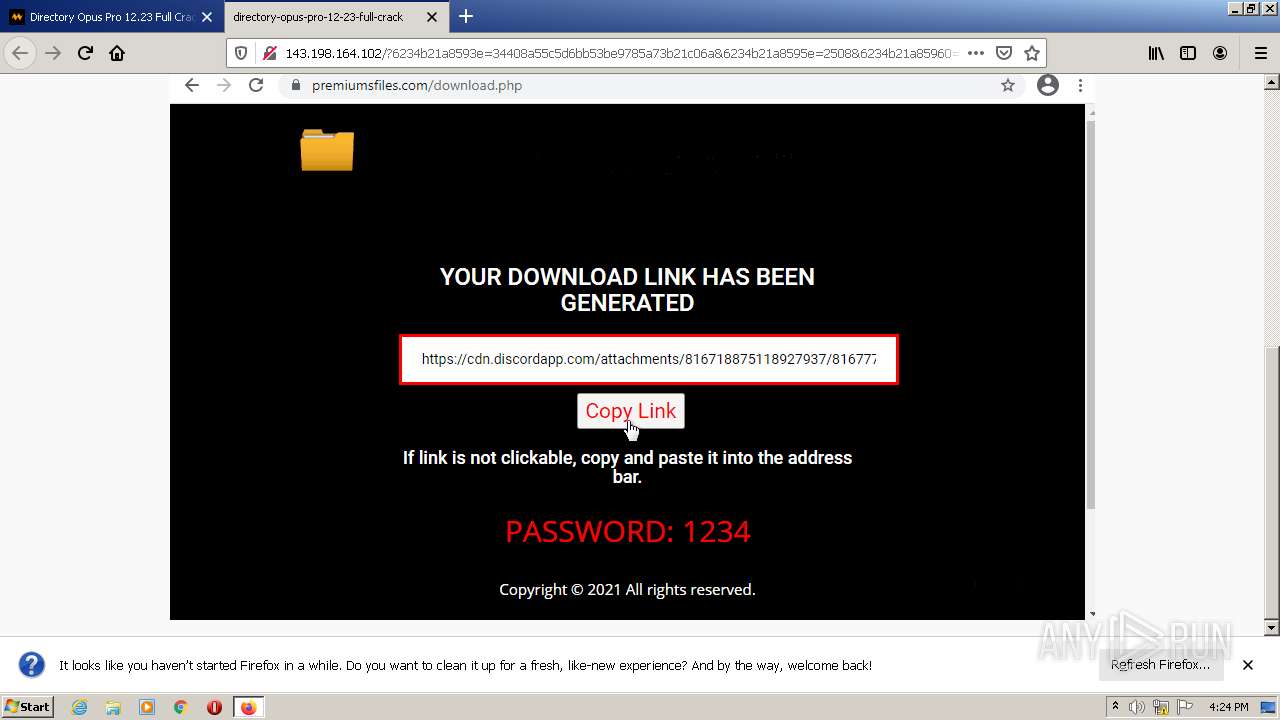Launch Google Chrome from taskbar
The image size is (1280, 720).
click(181, 707)
